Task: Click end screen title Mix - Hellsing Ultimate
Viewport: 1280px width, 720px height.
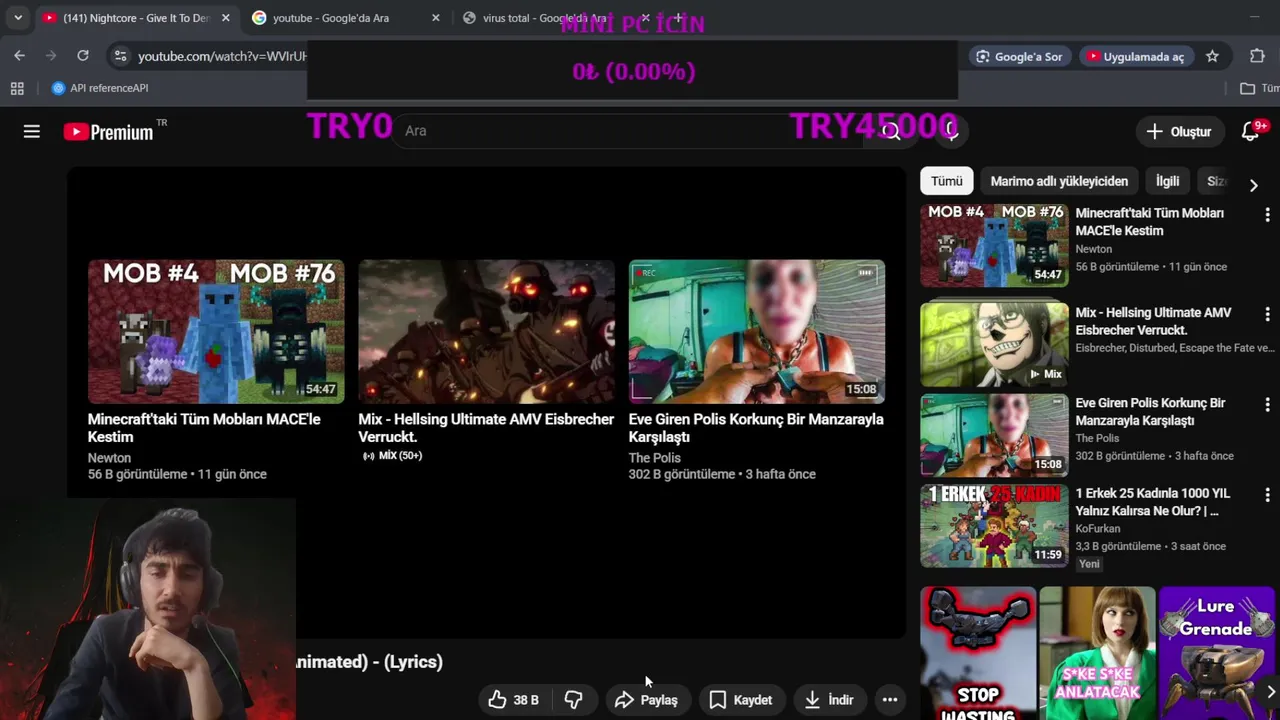Action: [486, 428]
